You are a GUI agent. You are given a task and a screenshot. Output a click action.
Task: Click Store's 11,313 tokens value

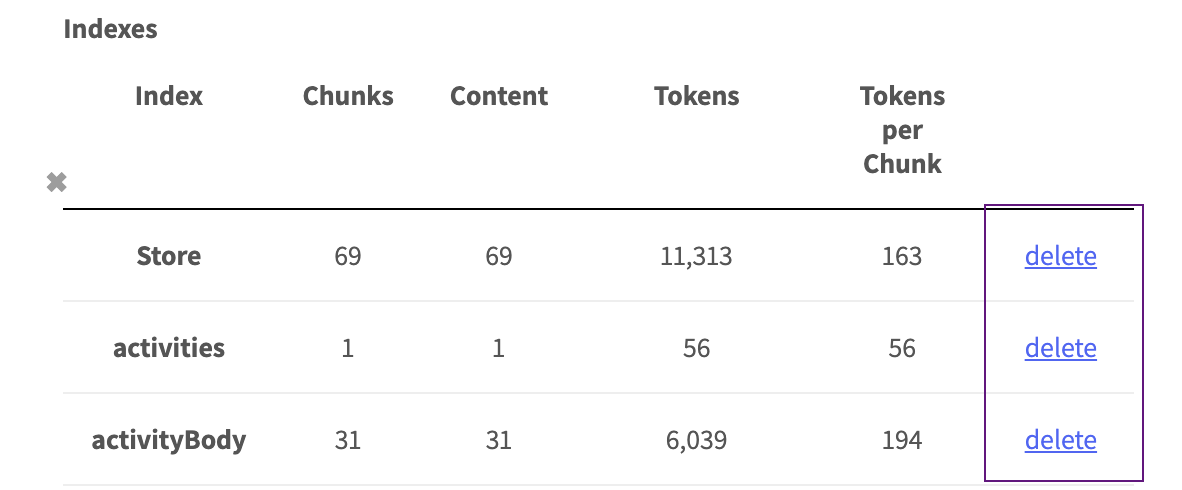click(697, 256)
